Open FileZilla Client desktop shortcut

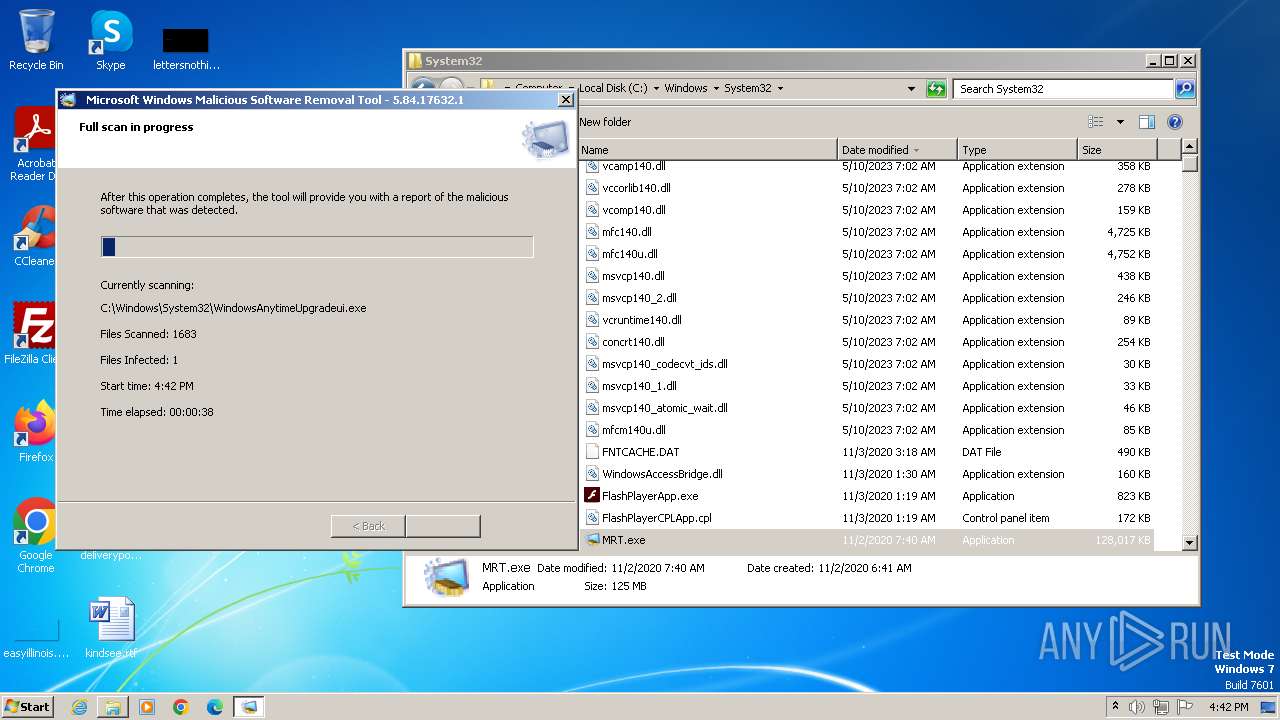(x=35, y=333)
